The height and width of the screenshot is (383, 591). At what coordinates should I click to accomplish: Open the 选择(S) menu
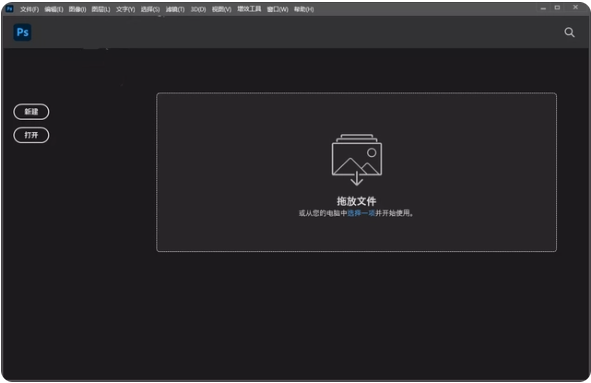pos(150,9)
